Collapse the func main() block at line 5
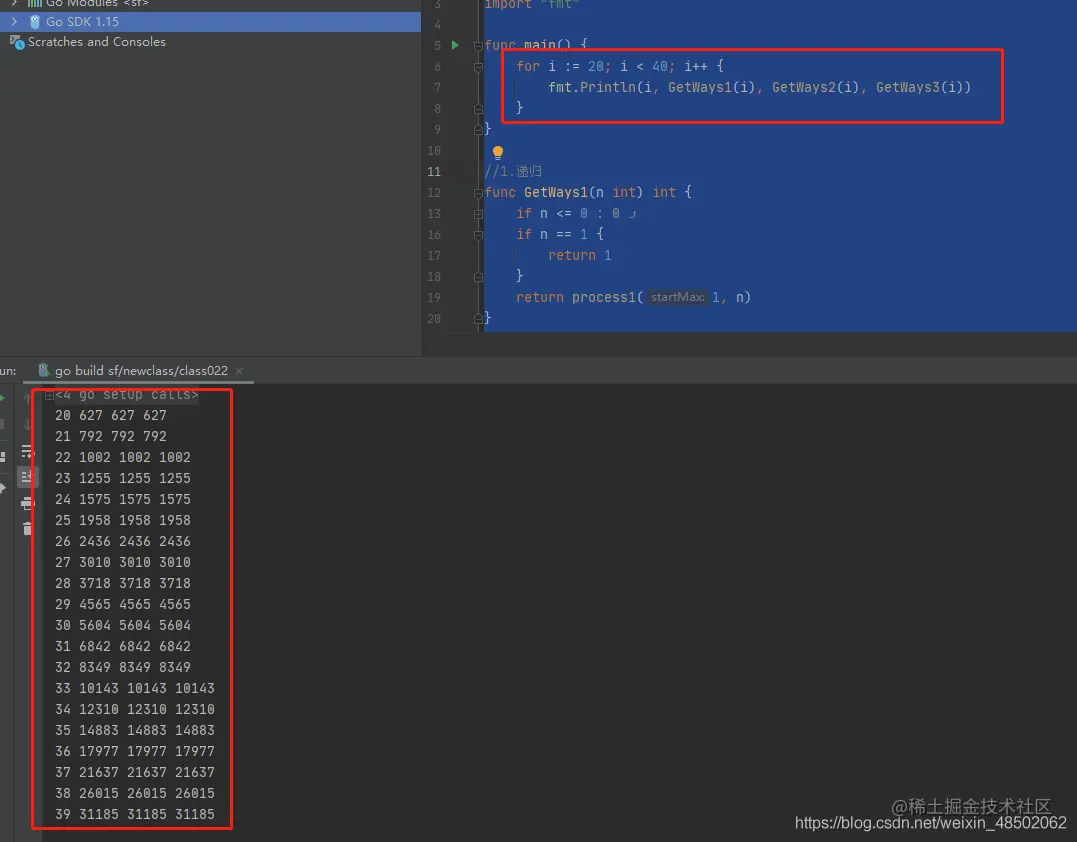Screen dimensions: 1077x842 click(x=478, y=46)
